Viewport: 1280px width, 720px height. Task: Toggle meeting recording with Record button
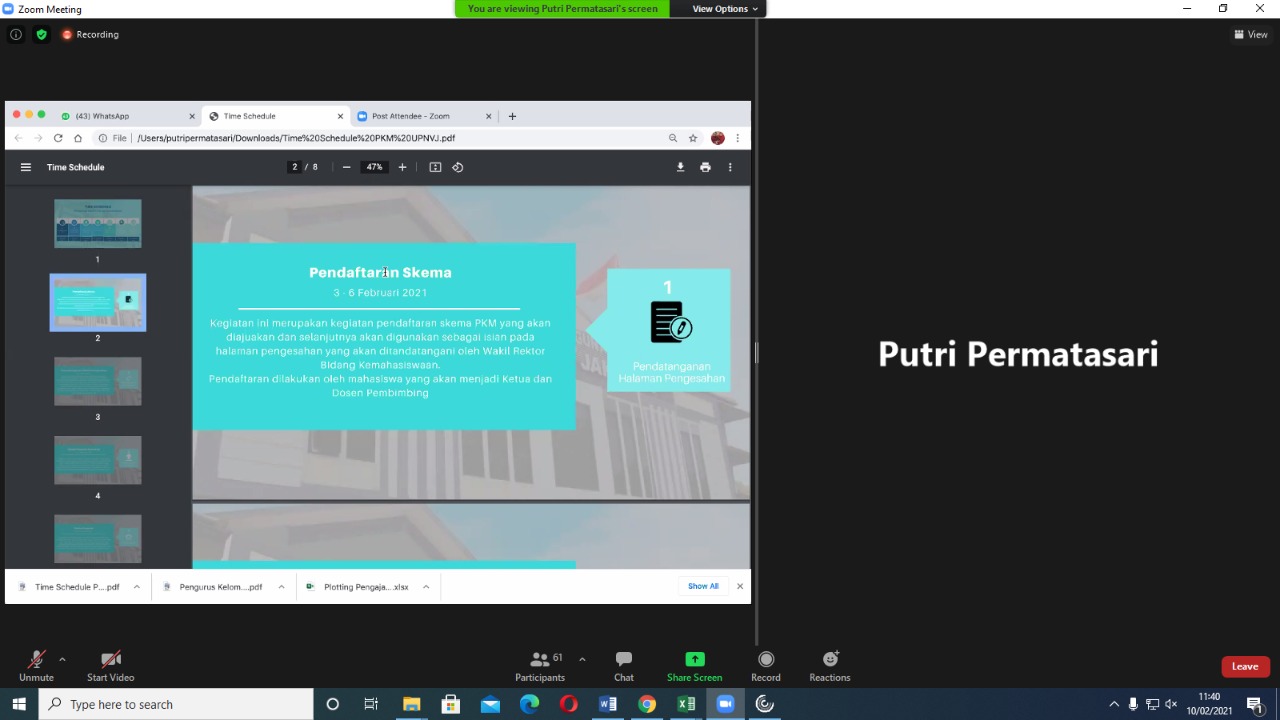coord(765,665)
